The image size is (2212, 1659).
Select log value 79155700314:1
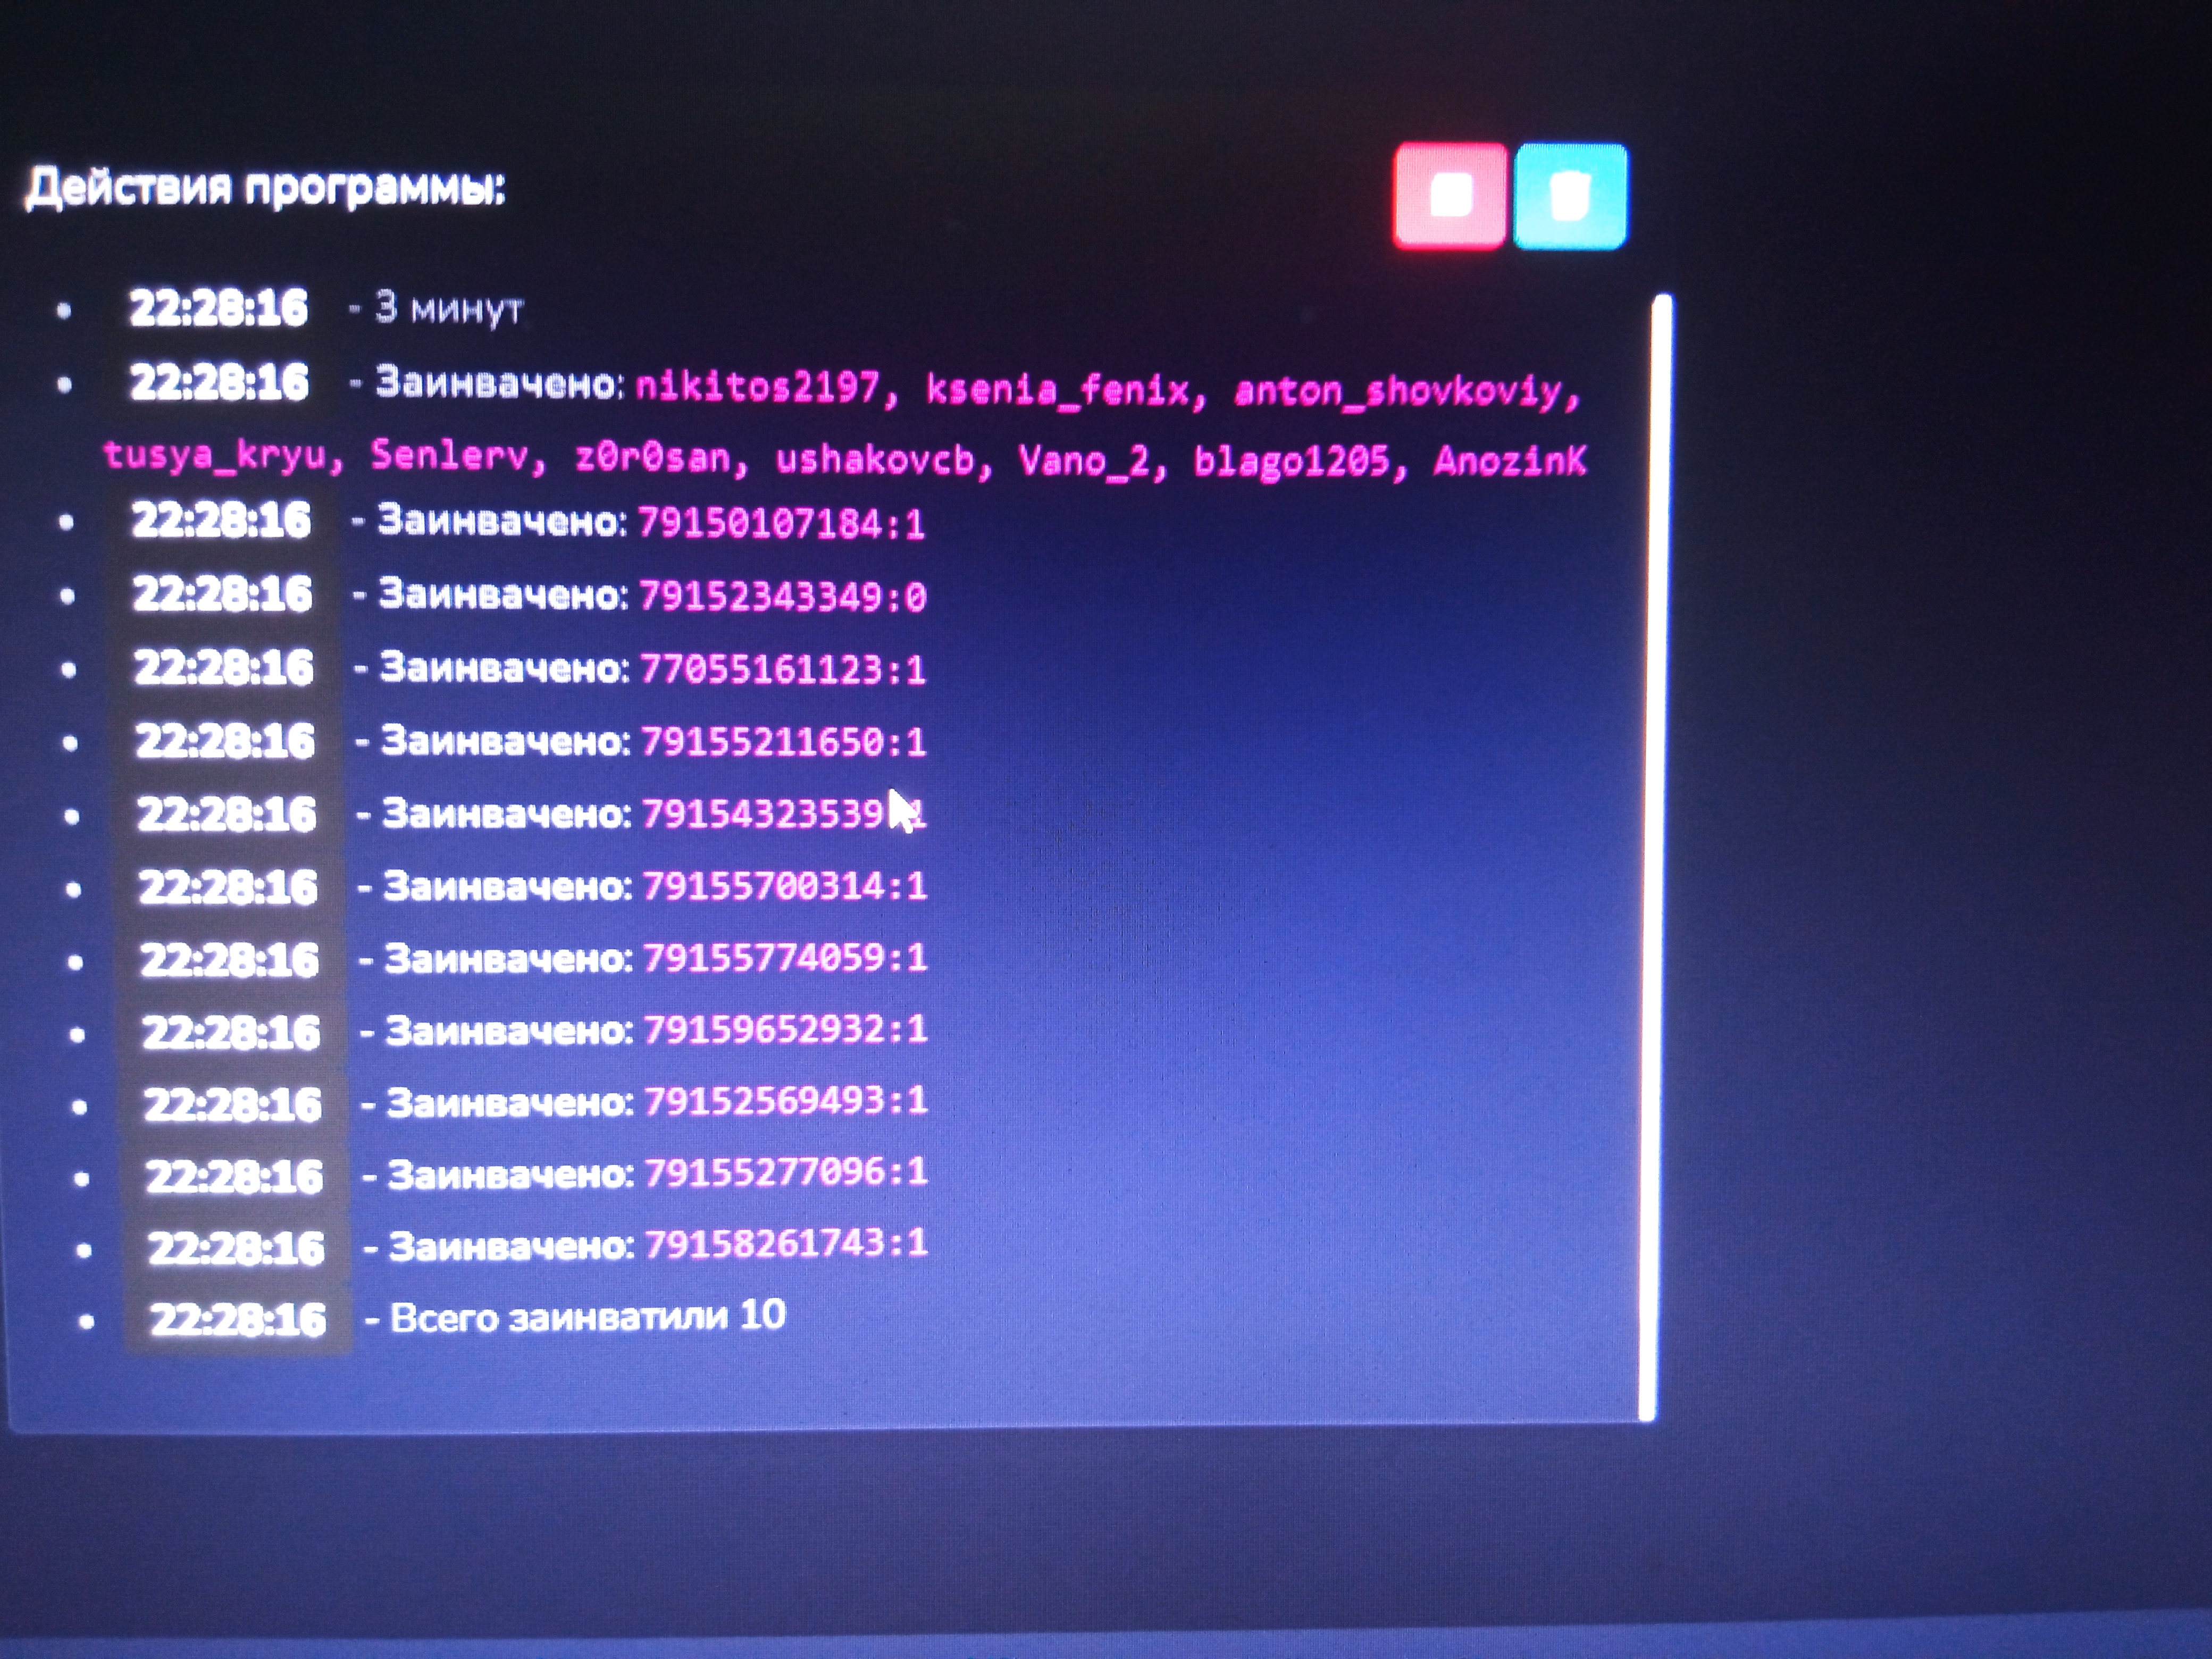(785, 886)
